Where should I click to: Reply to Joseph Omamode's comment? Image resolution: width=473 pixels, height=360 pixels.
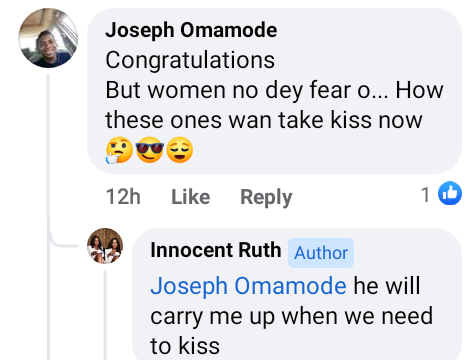point(266,197)
